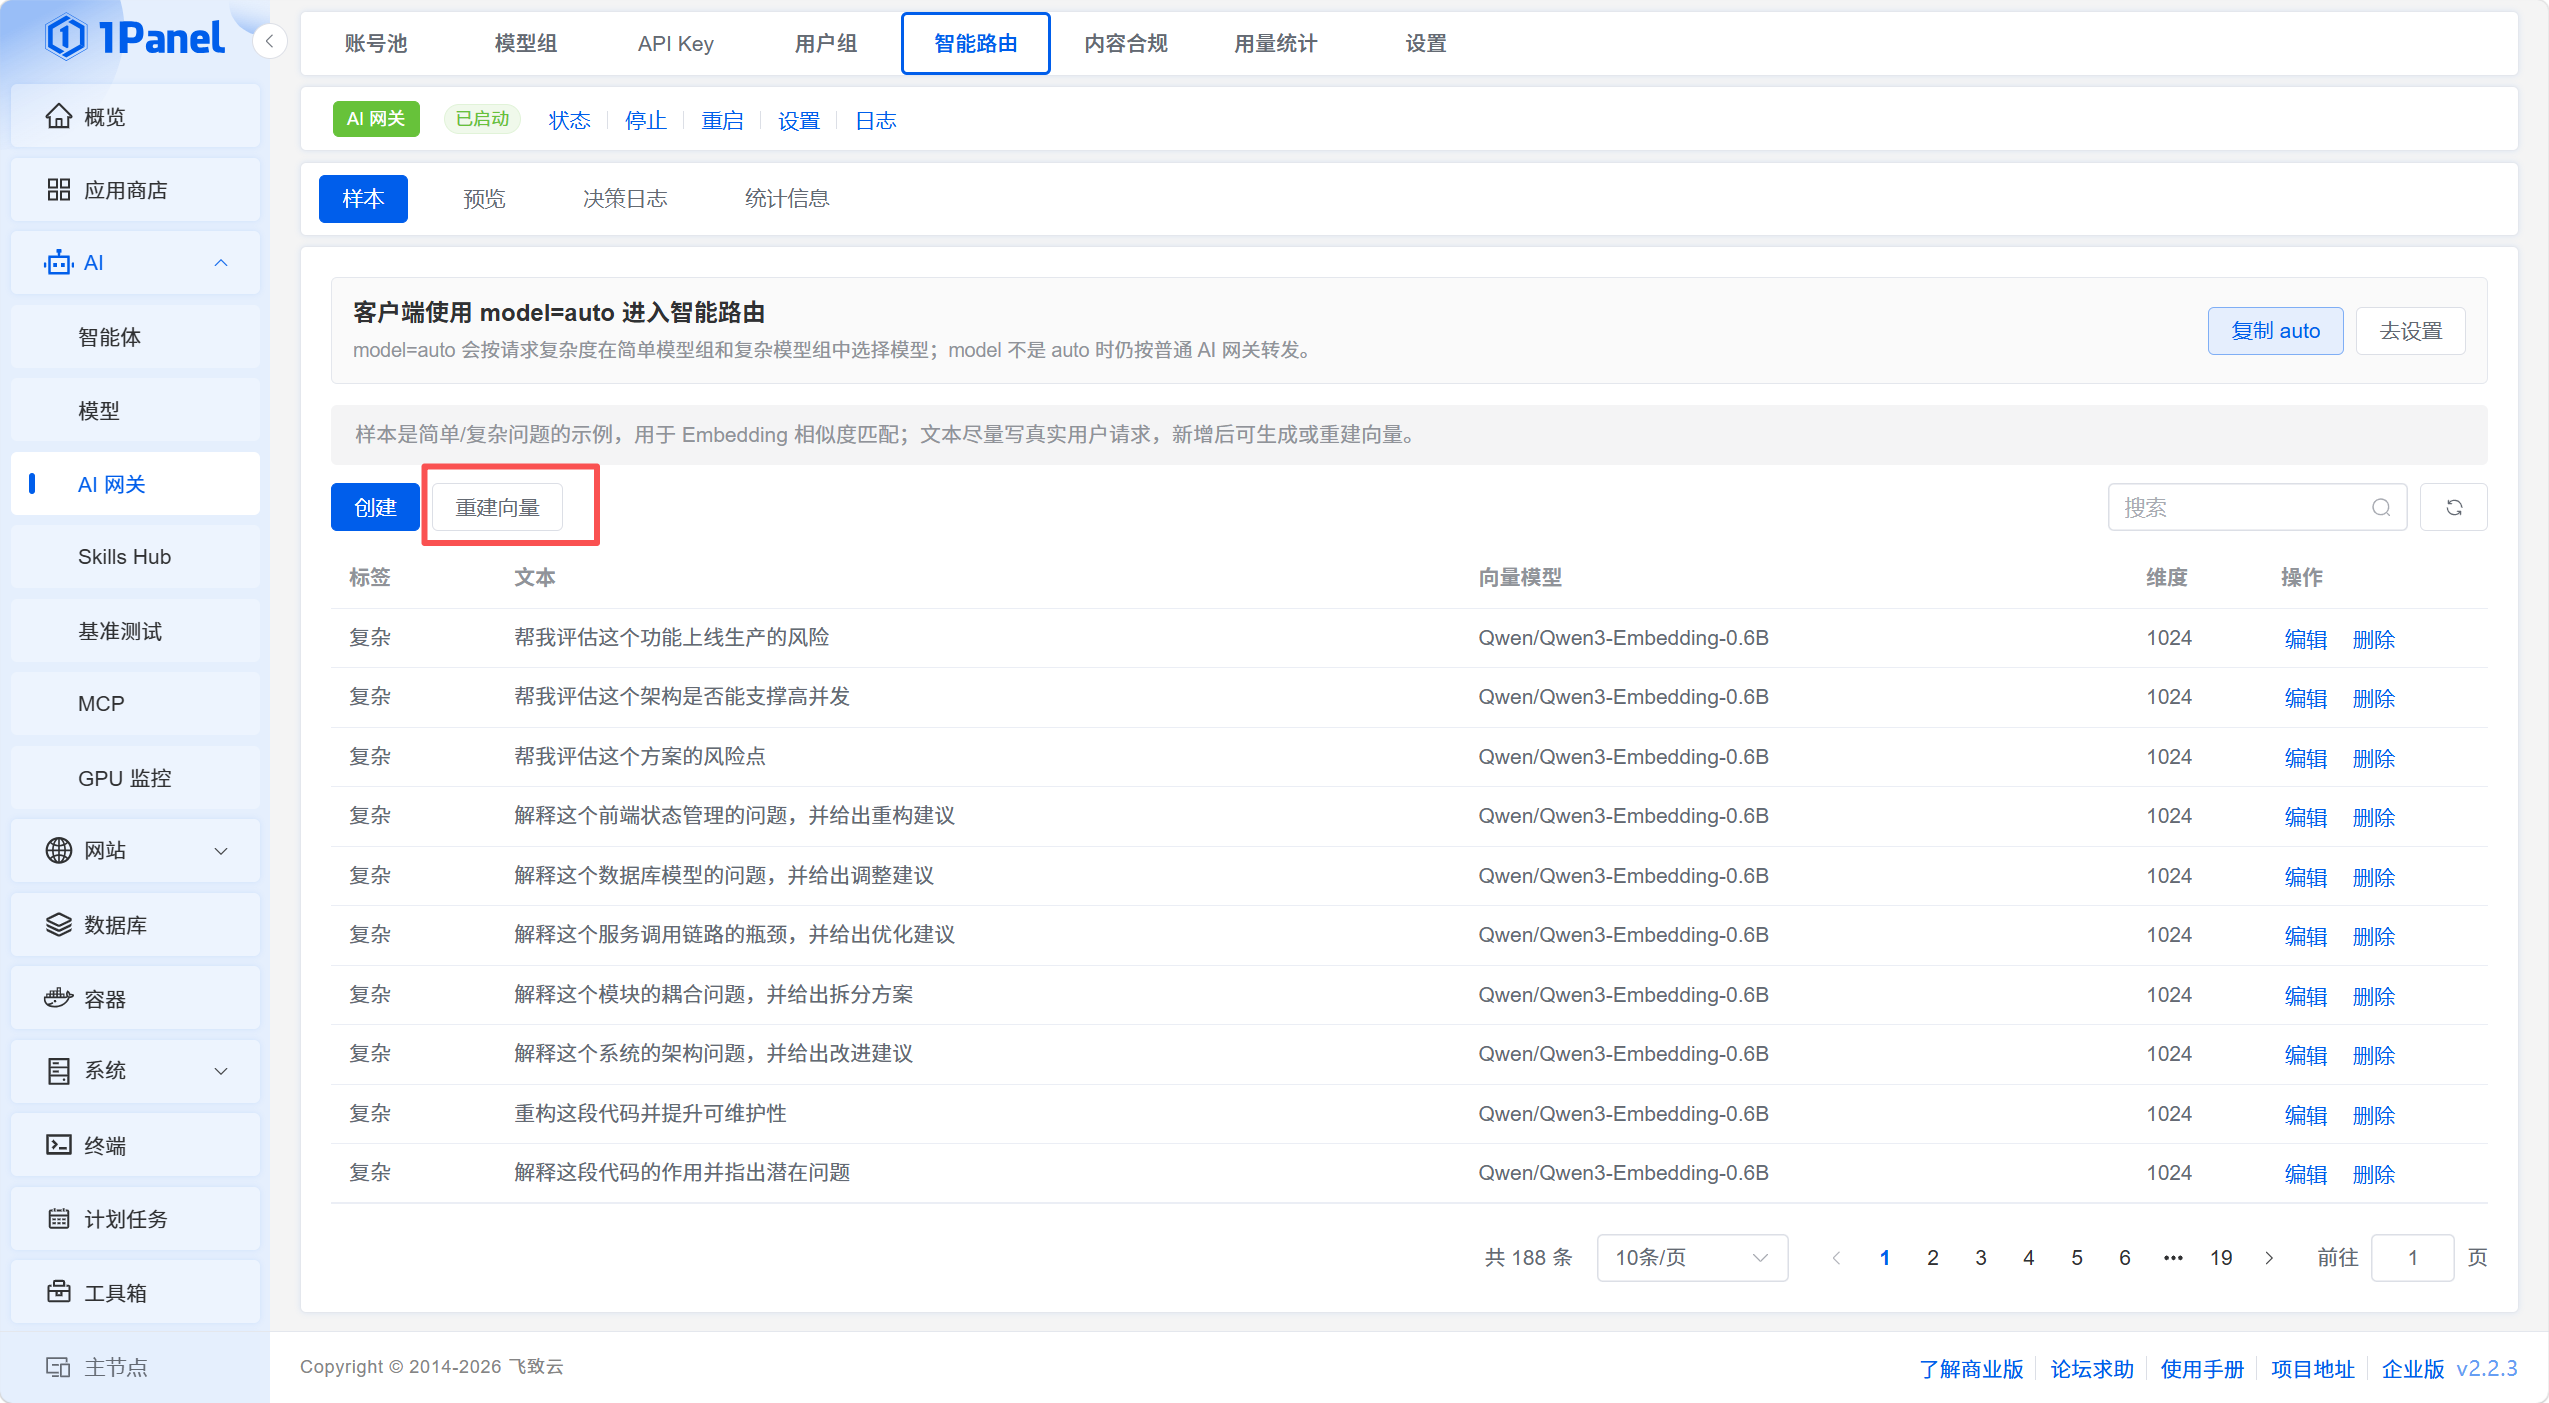Viewport: 2549px width, 1403px height.
Task: Select the 样本 sub-tab
Action: pos(363,199)
